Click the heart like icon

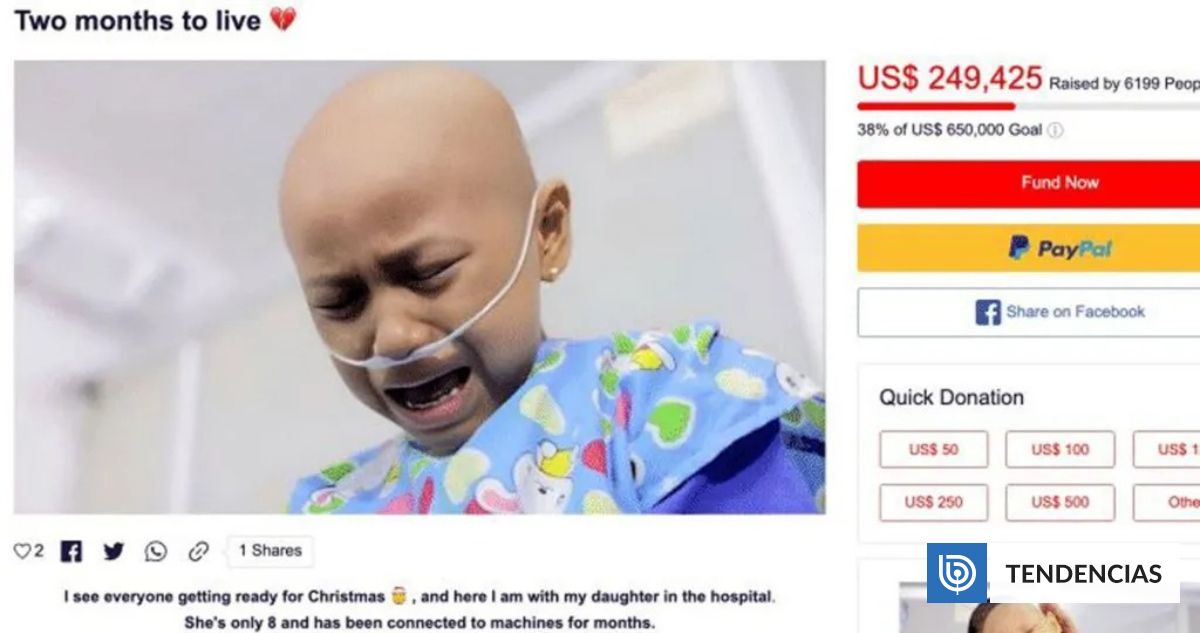point(21,551)
